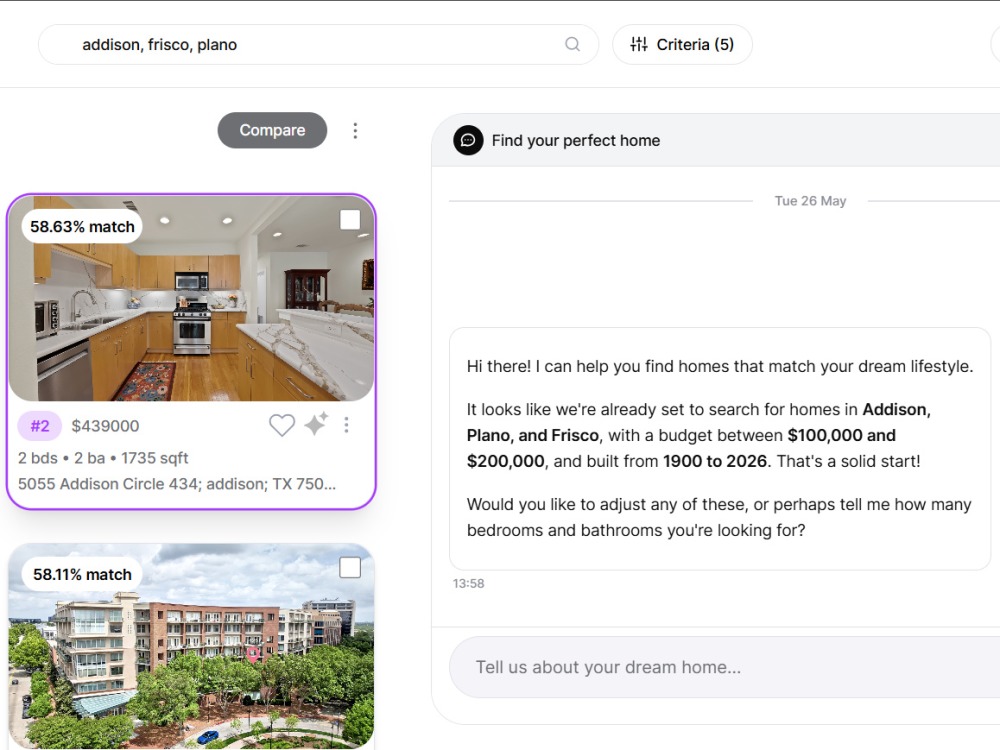
Task: Open the three-dot menu beside Compare
Action: click(355, 131)
